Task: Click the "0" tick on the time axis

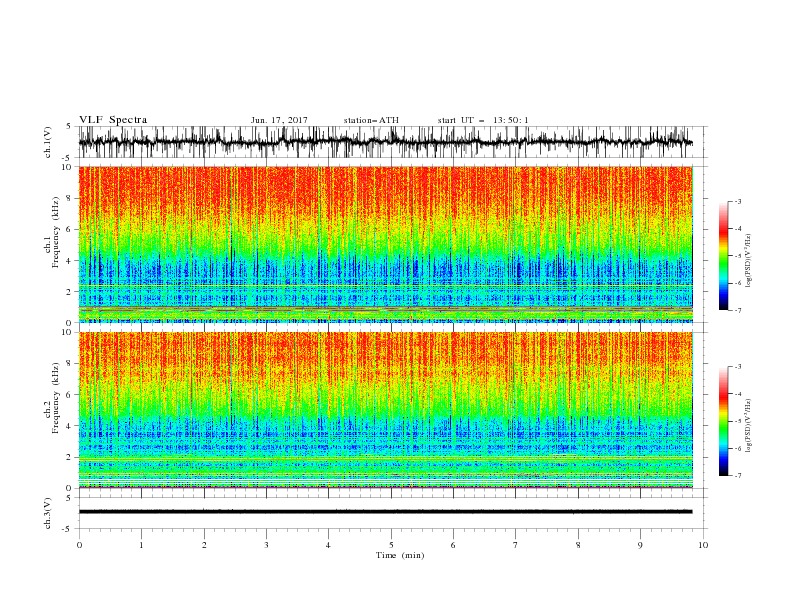Action: [79, 545]
